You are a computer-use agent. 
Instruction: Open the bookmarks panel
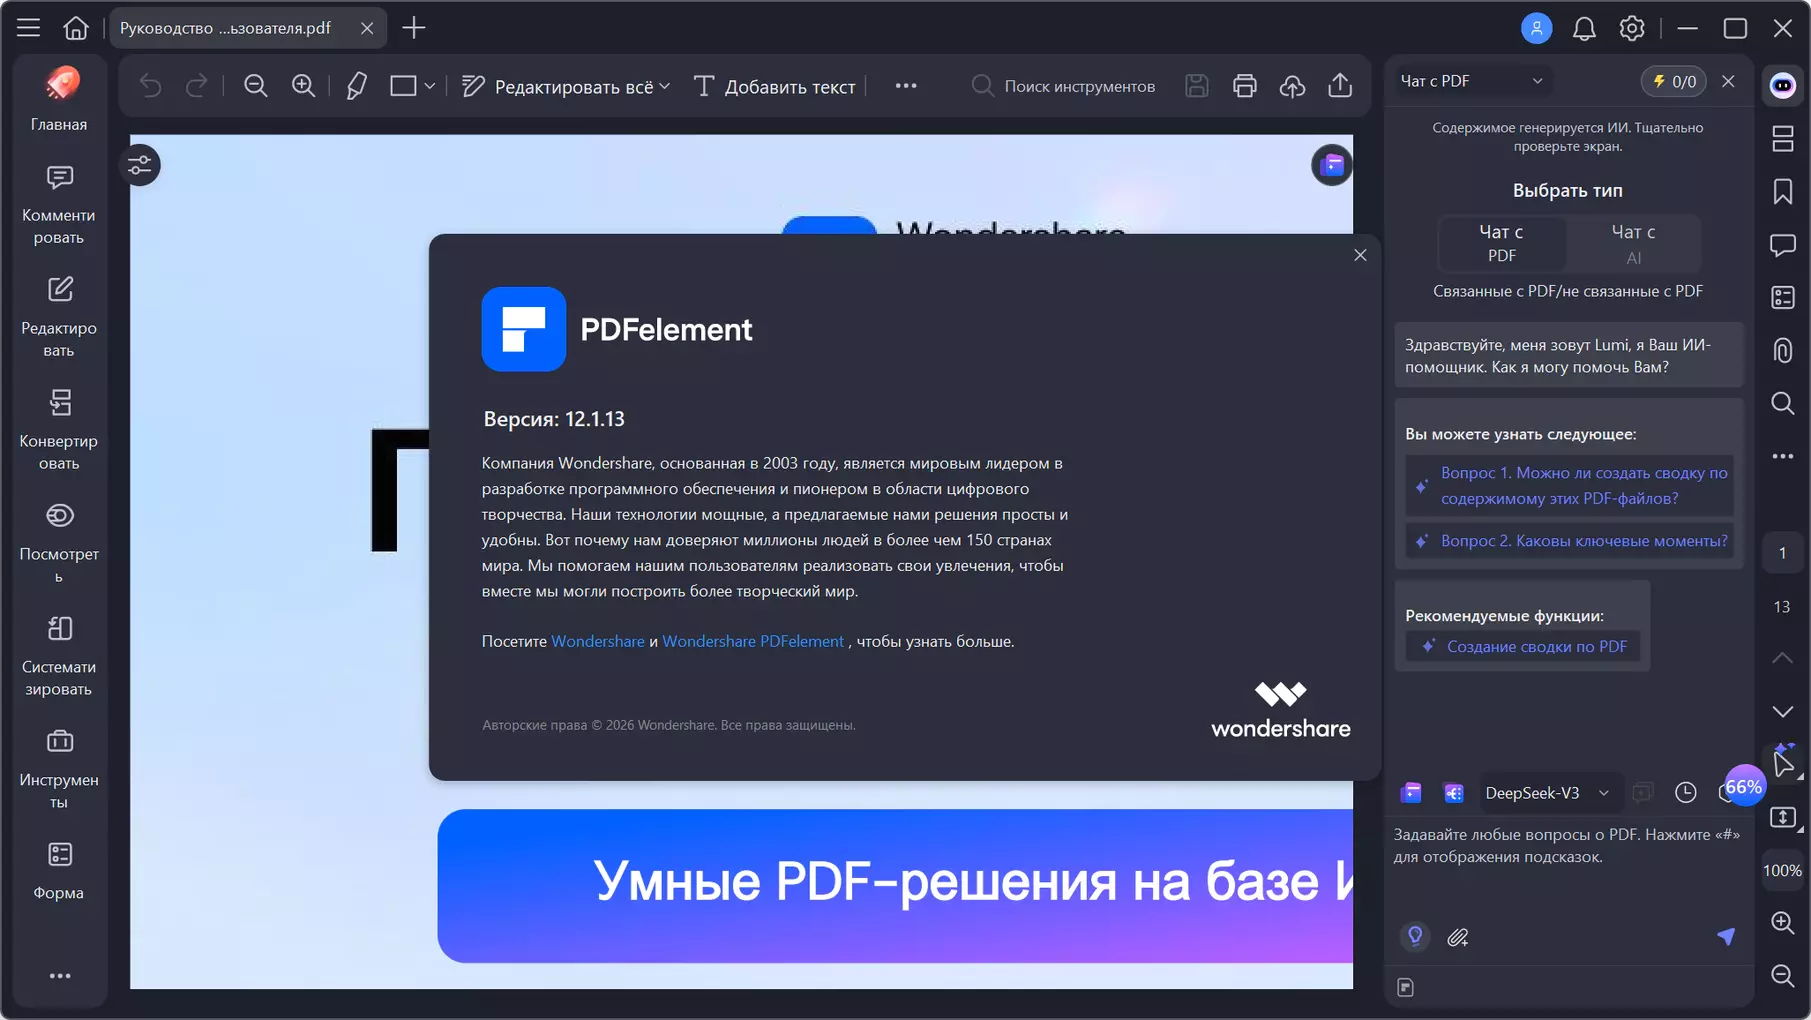point(1783,192)
